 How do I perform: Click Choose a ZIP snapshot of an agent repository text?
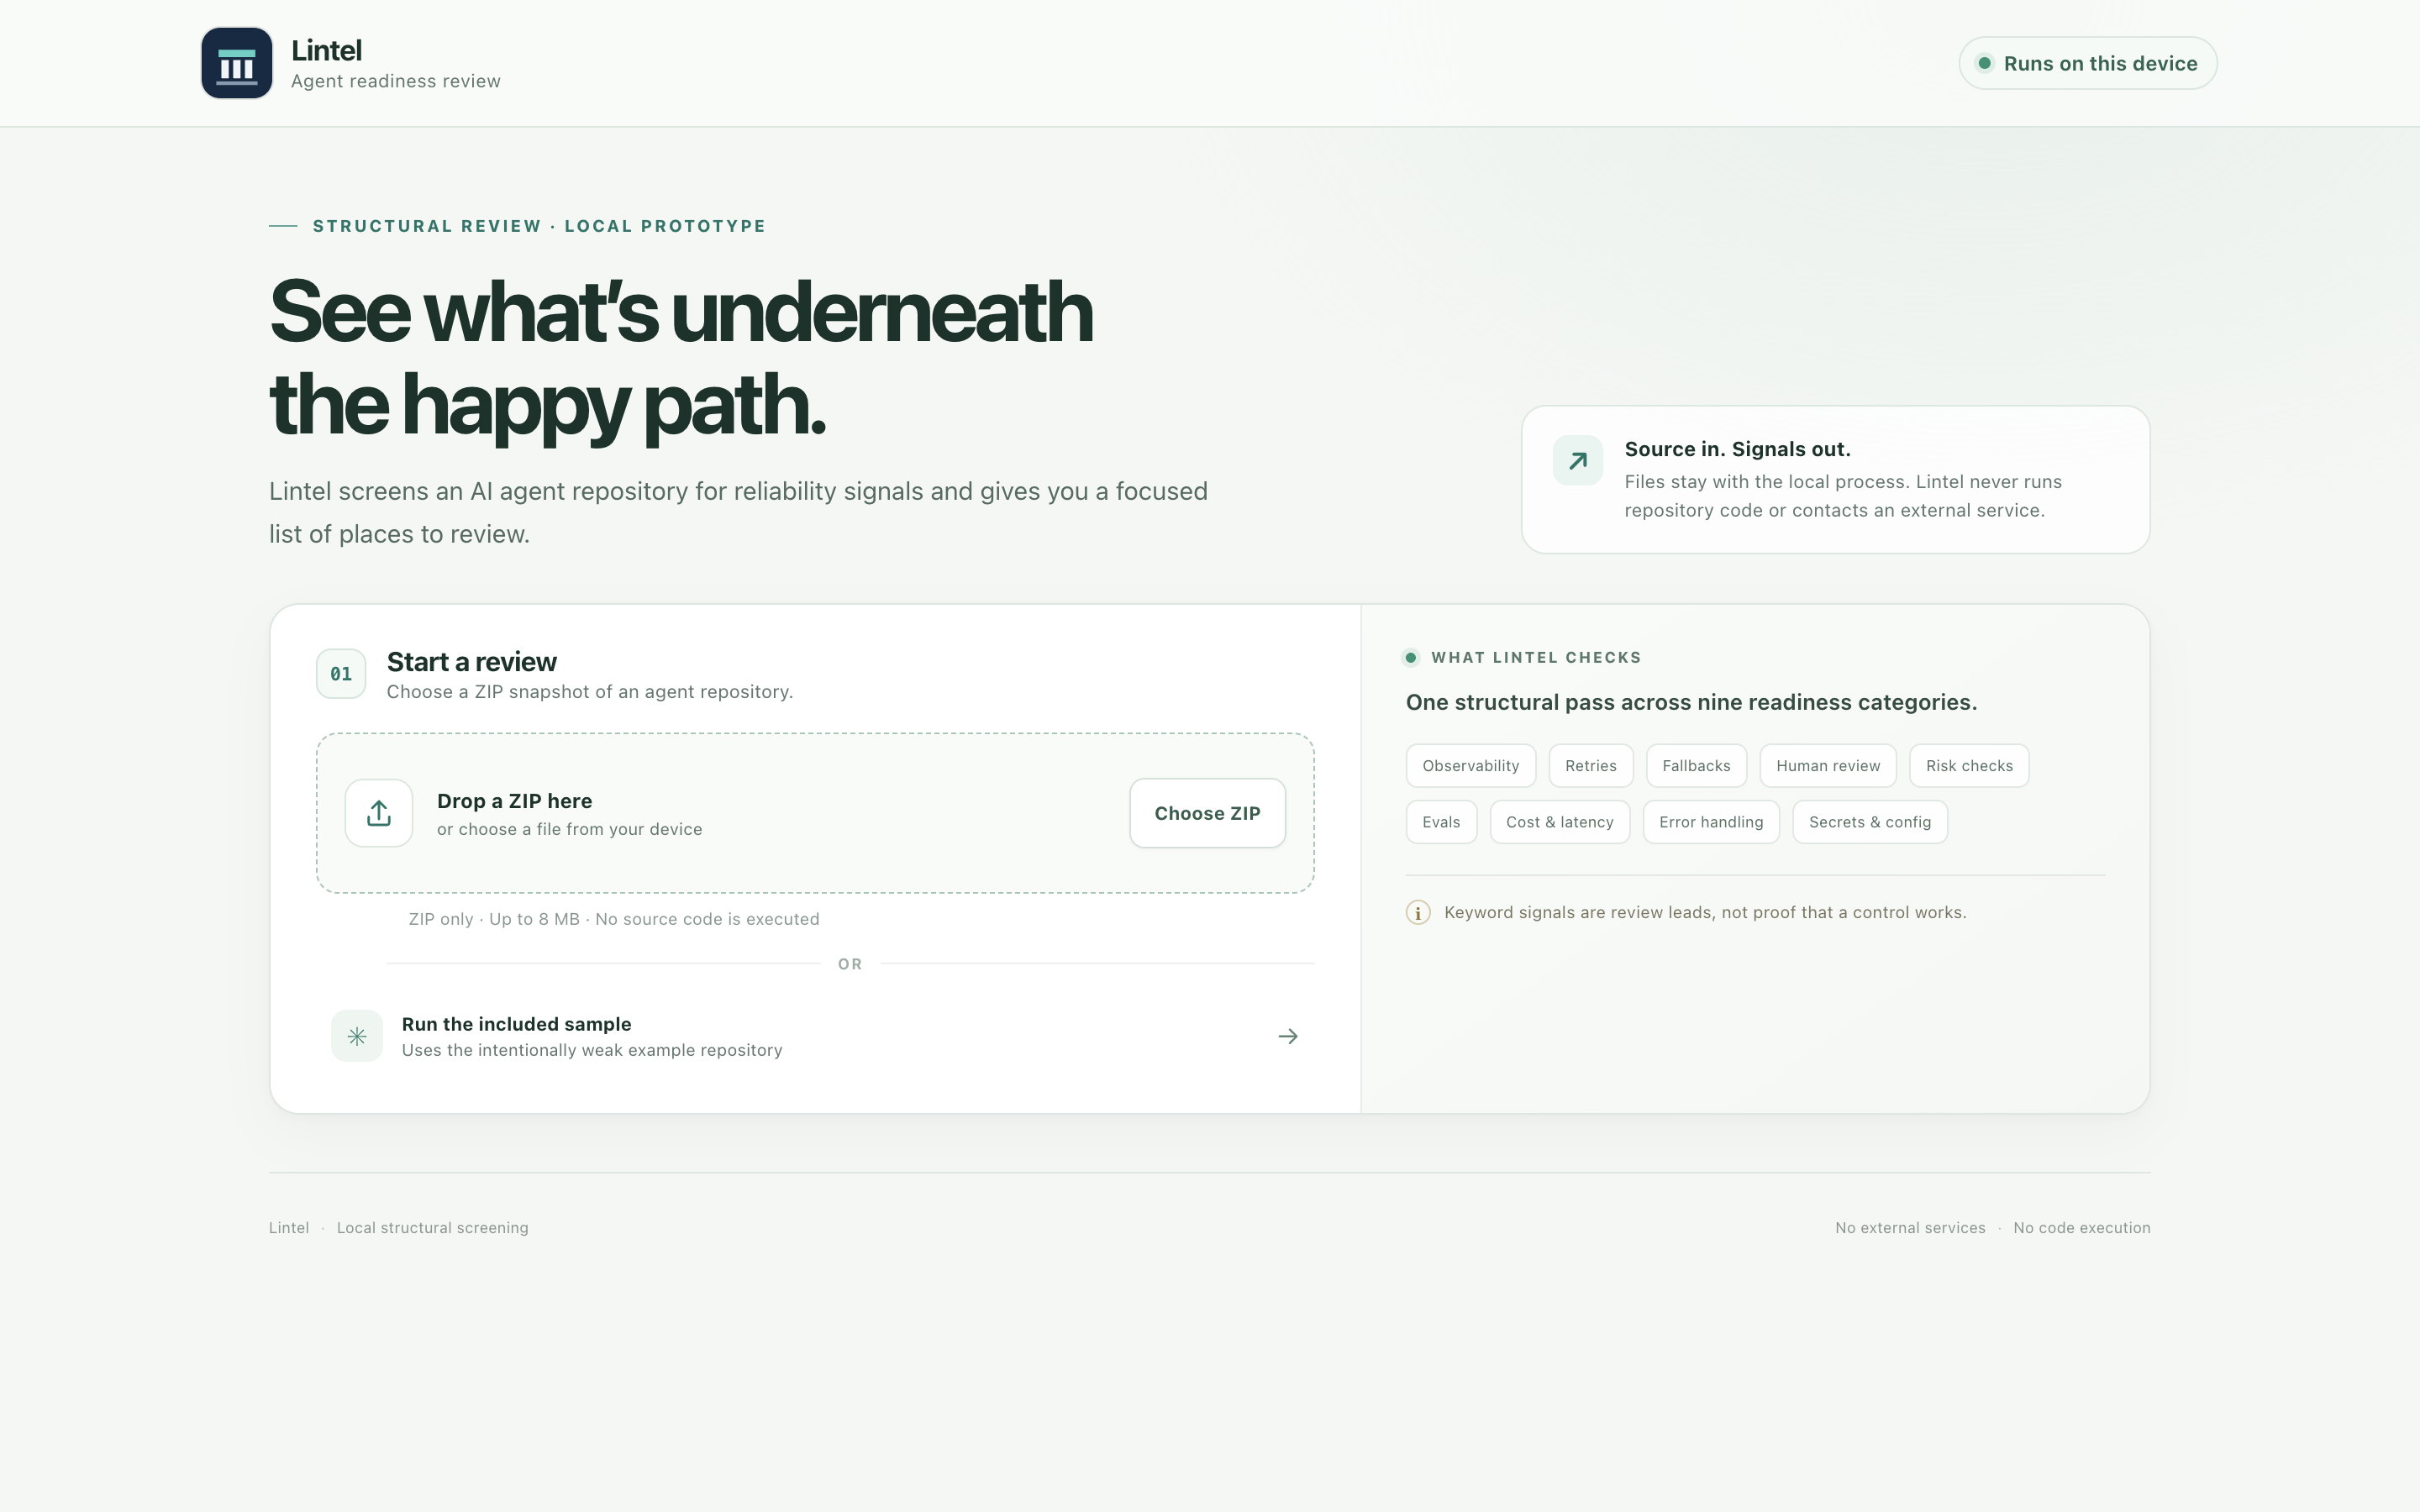[x=590, y=692]
